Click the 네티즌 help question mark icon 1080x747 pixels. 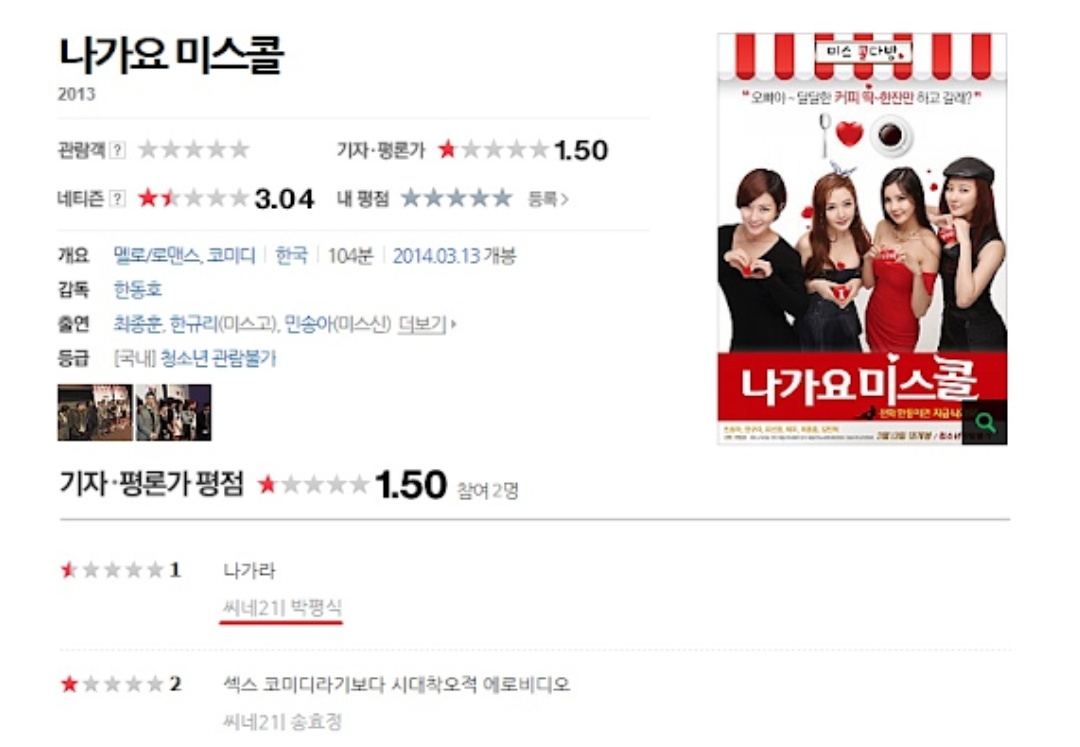pyautogui.click(x=118, y=199)
